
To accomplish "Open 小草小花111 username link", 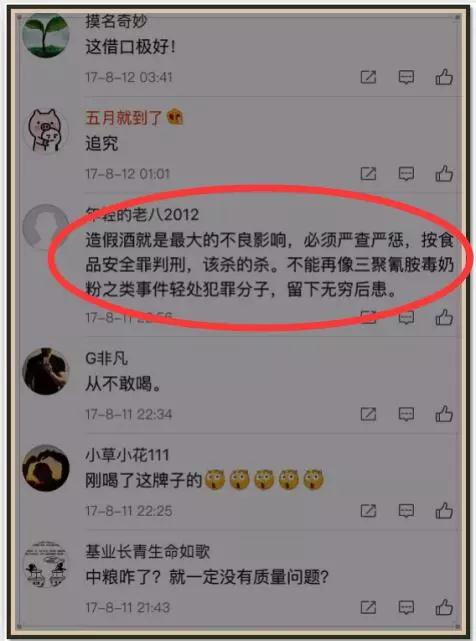I will 127,455.
